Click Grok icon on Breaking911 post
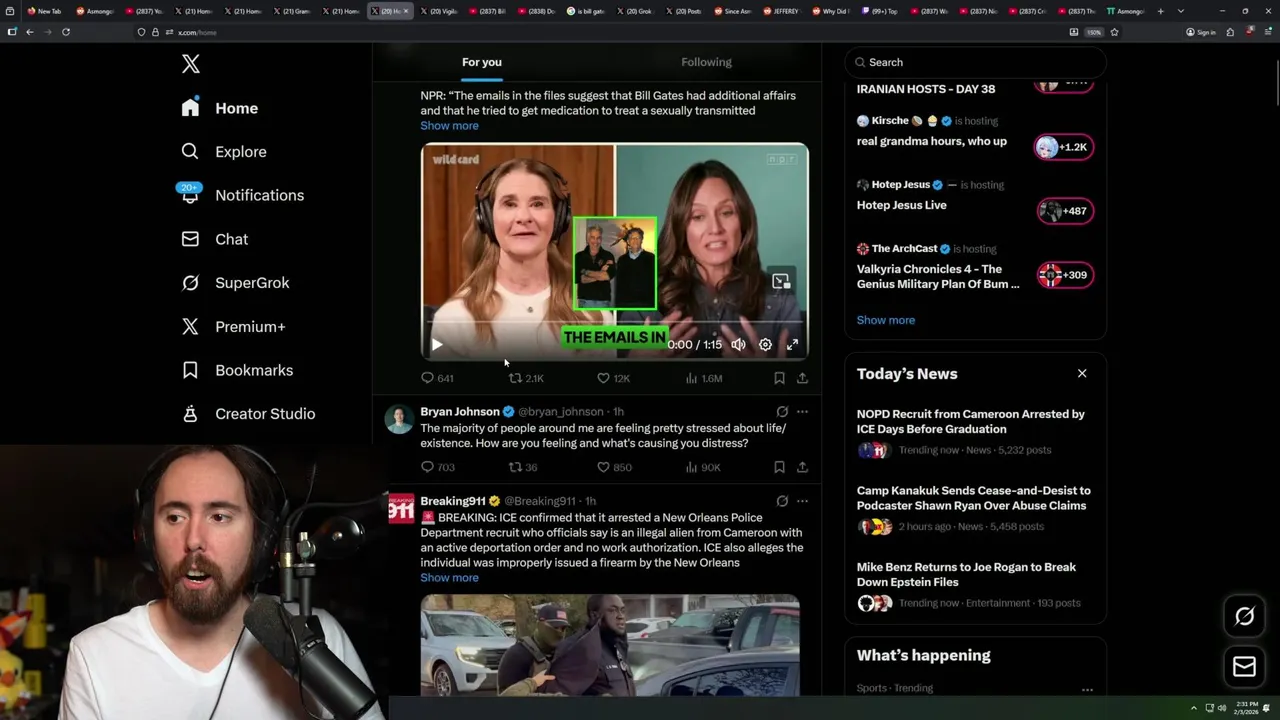The width and height of the screenshot is (1280, 720). coord(782,501)
